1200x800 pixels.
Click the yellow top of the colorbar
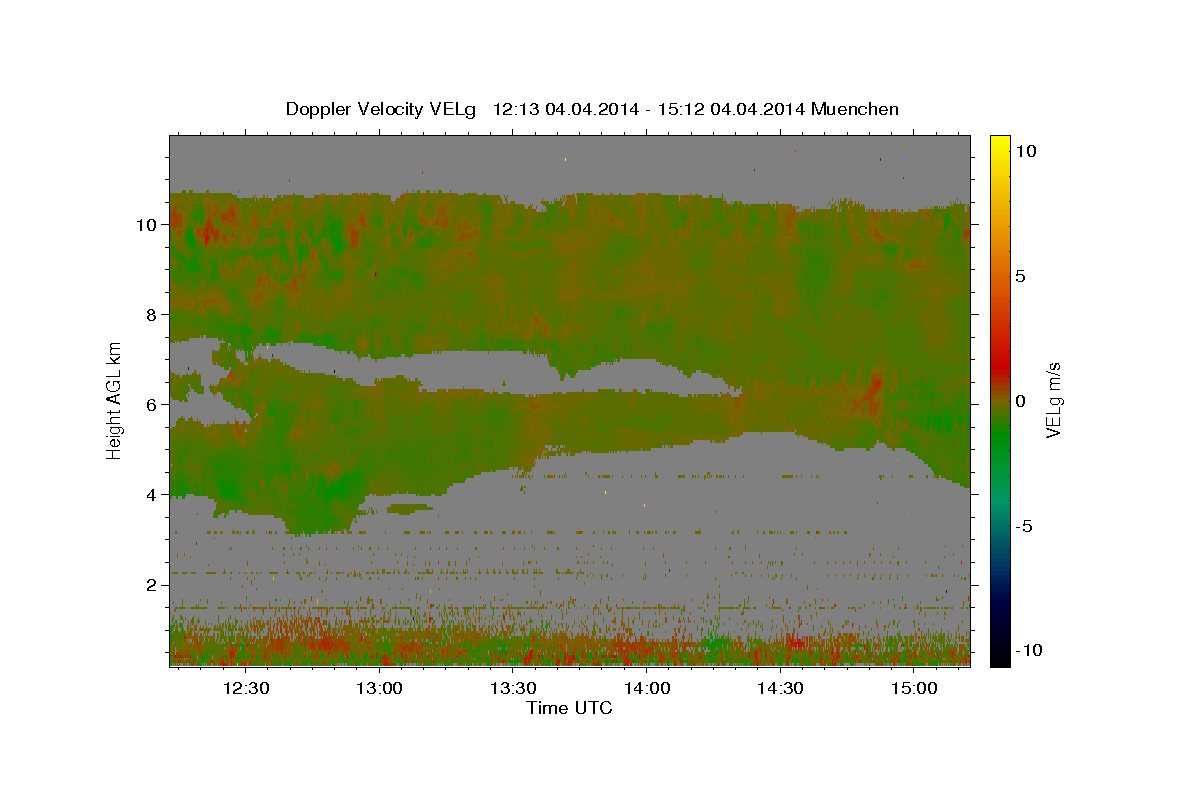click(x=999, y=140)
